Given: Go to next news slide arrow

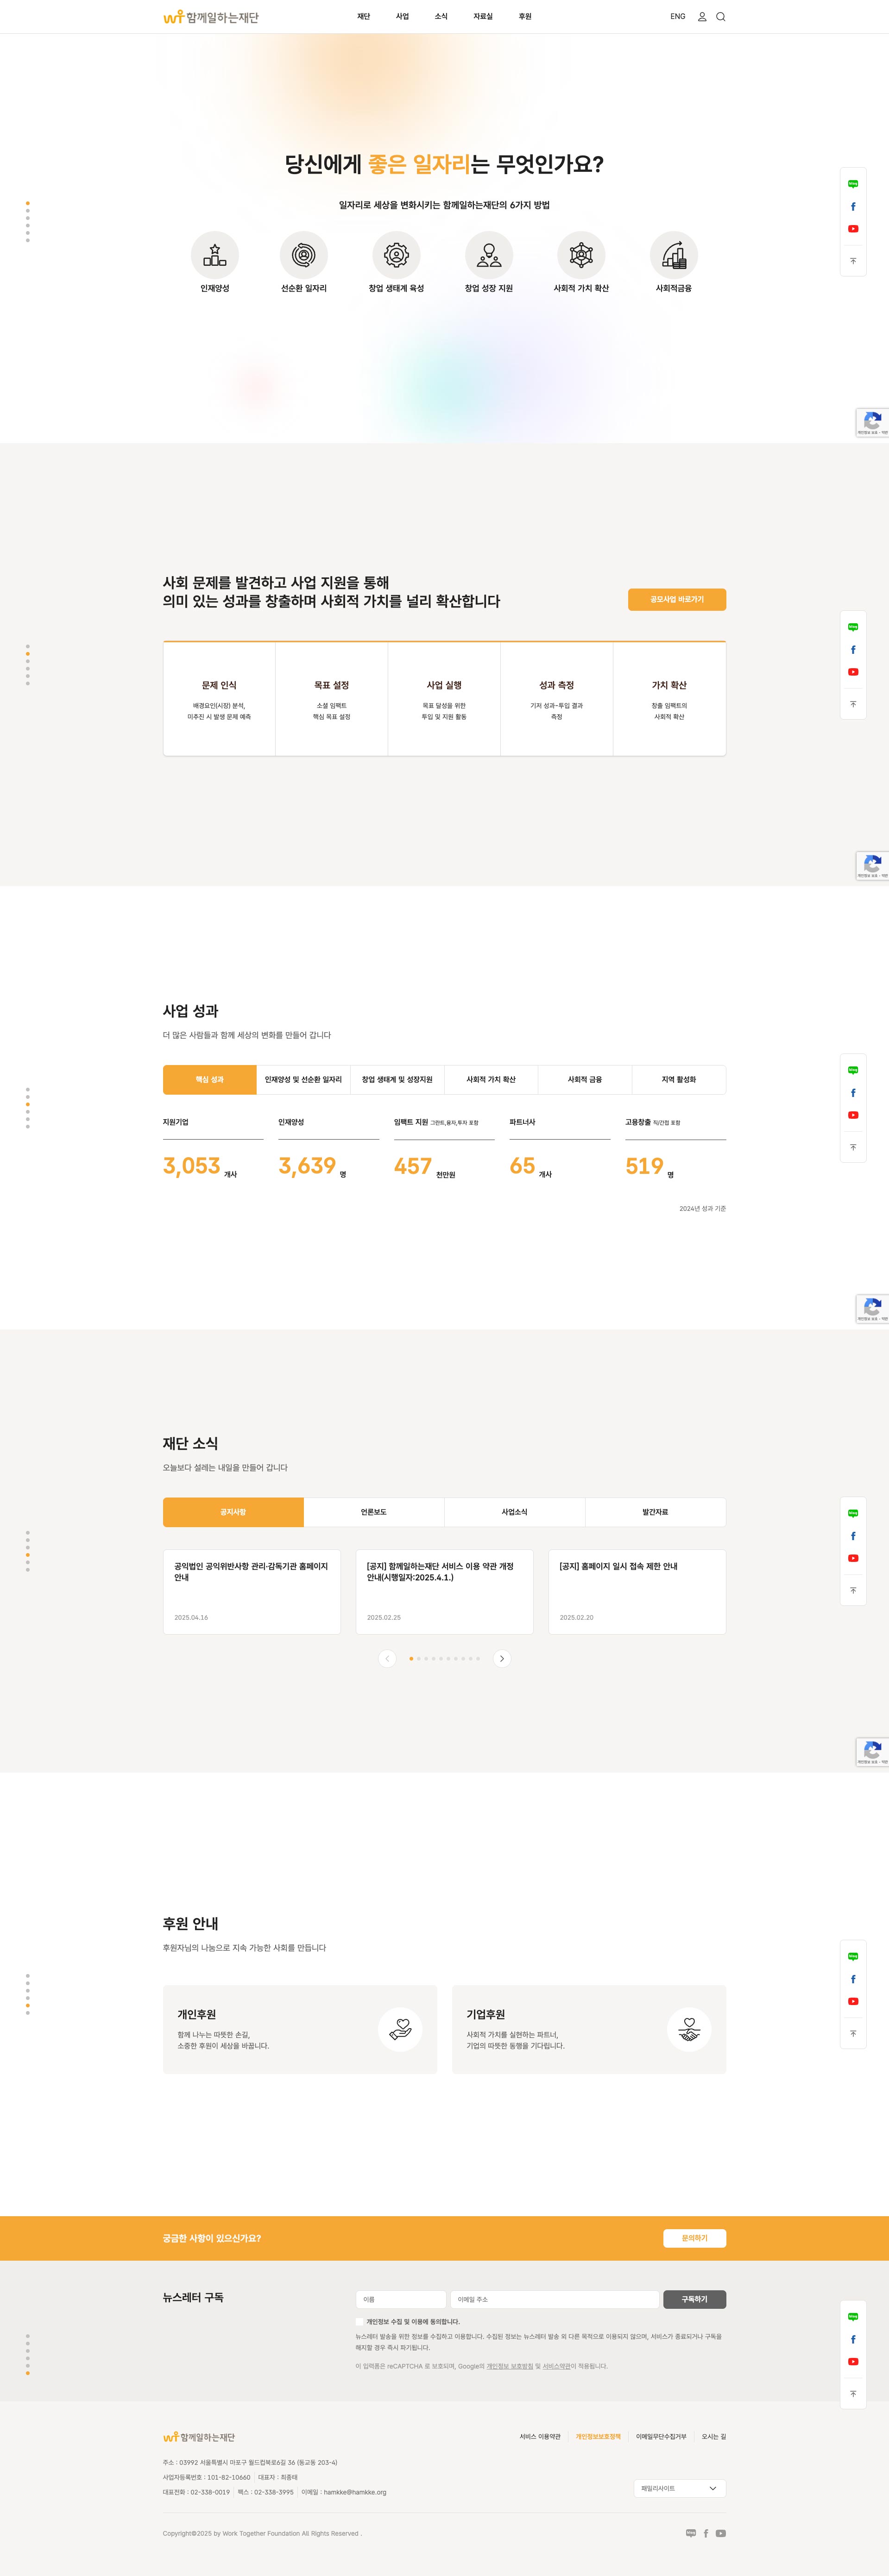Looking at the screenshot, I should coord(502,1658).
